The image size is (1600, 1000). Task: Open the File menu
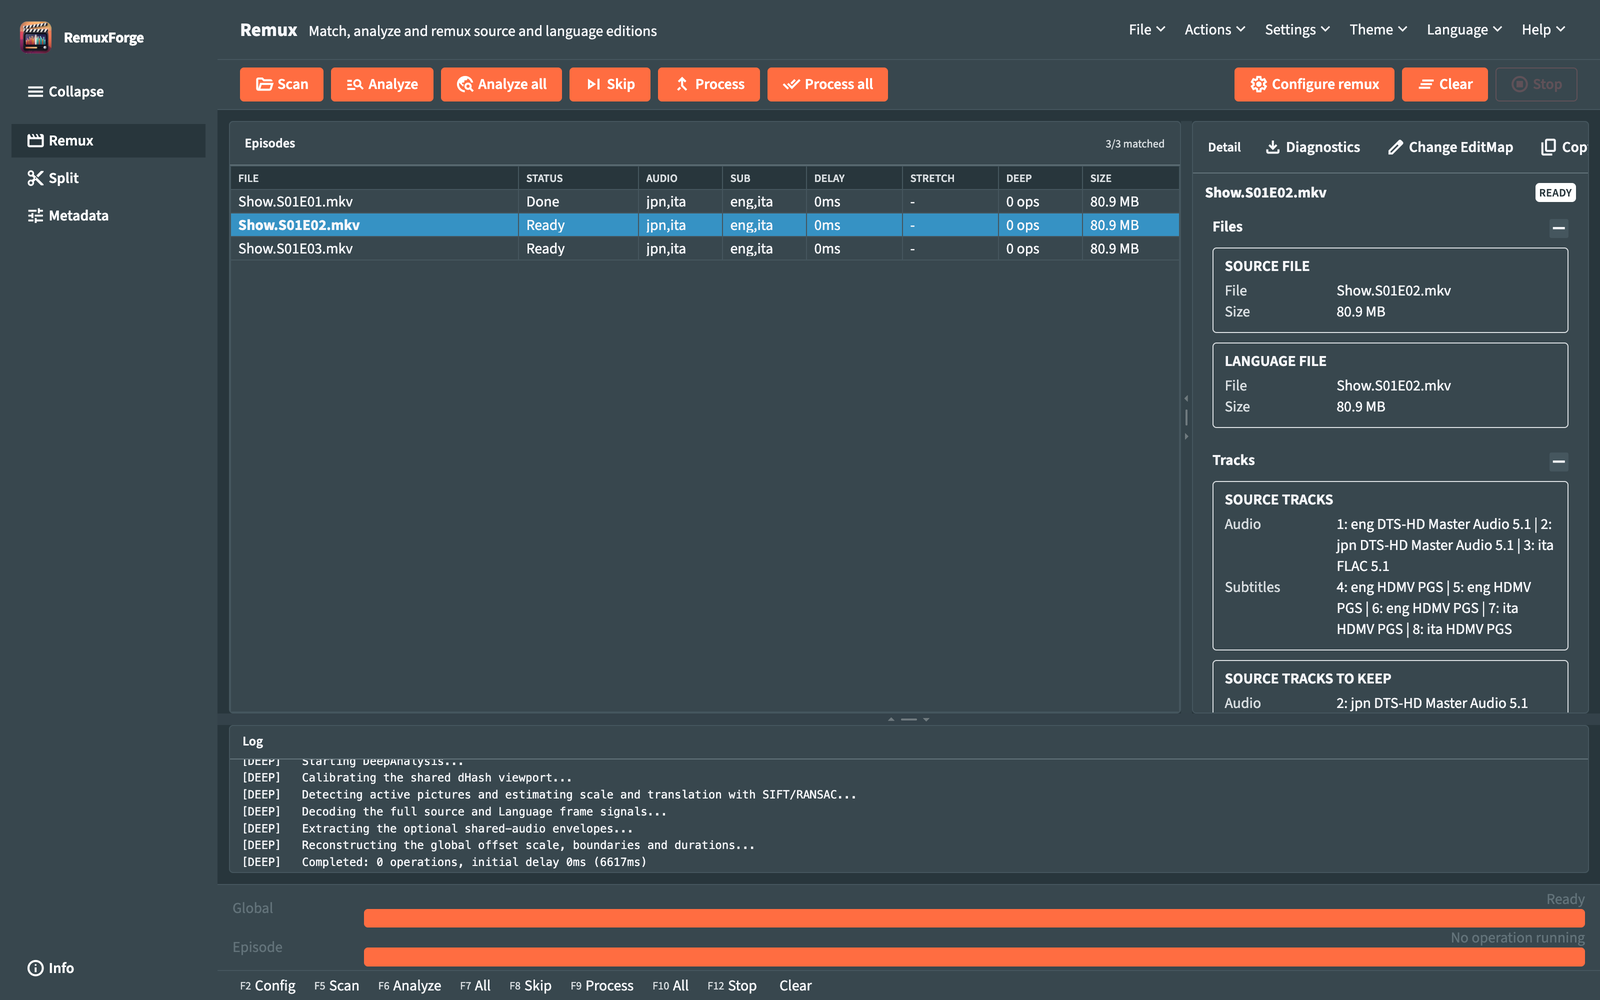point(1147,30)
